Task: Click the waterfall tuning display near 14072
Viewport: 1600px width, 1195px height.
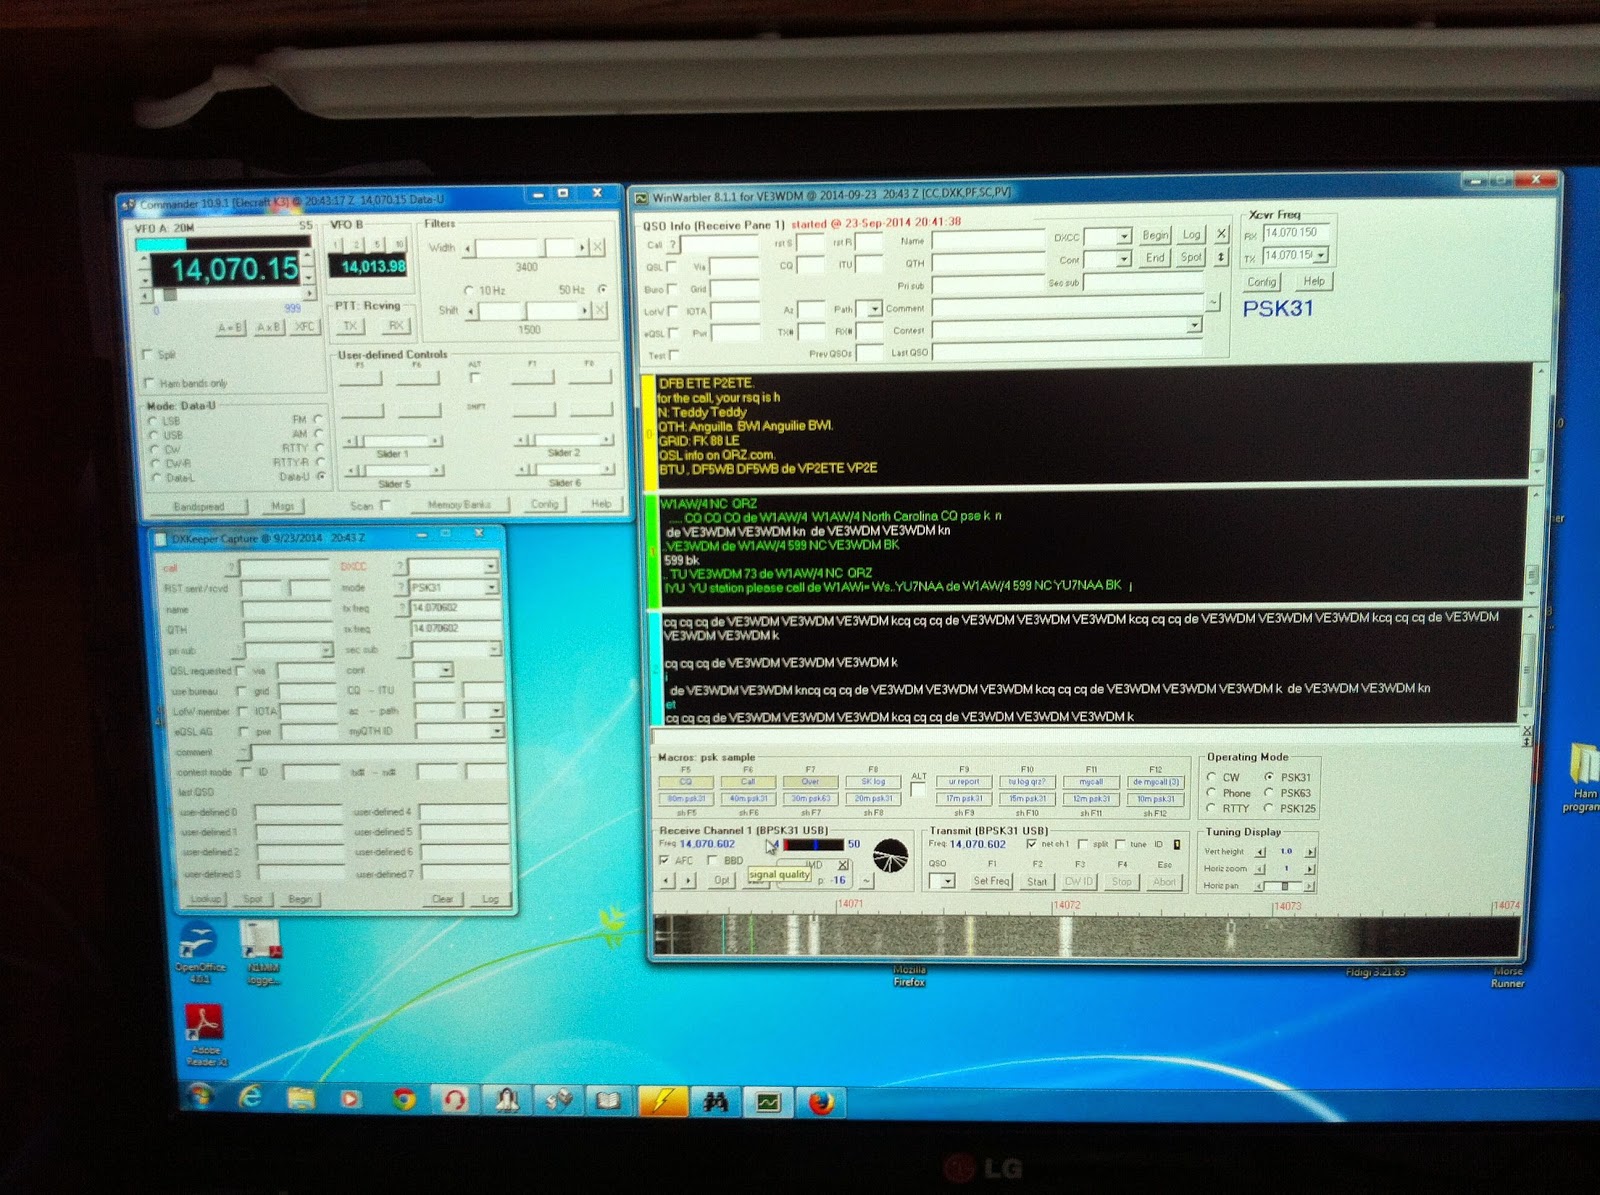Action: pyautogui.click(x=1065, y=935)
